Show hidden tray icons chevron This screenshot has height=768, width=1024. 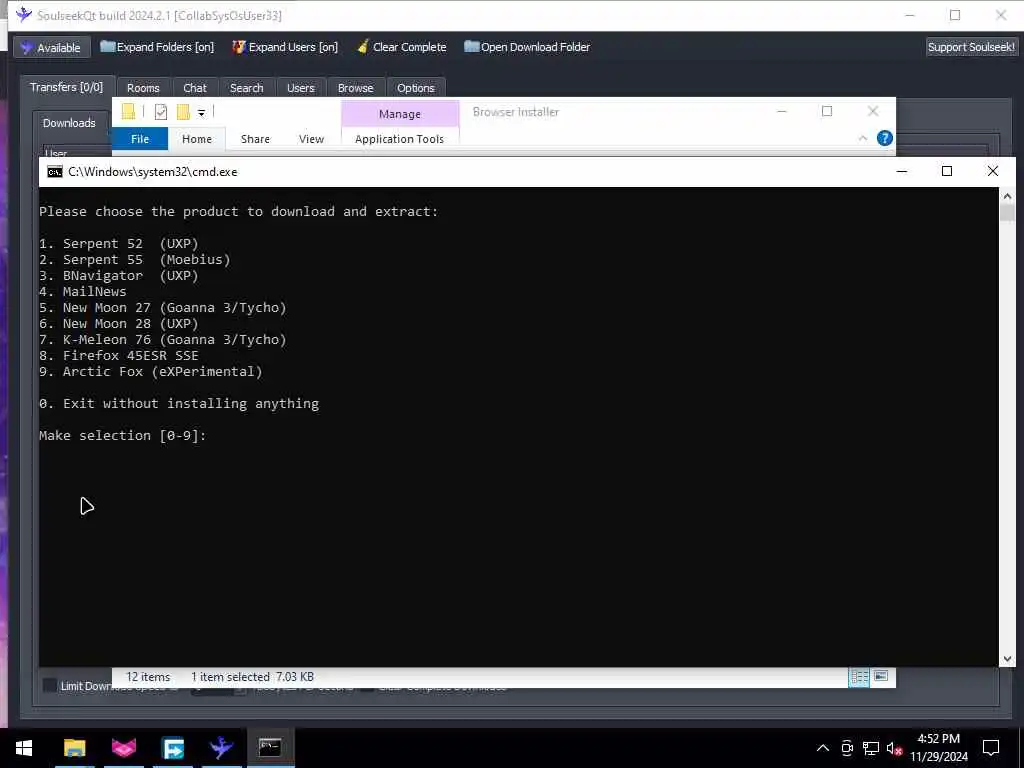(x=823, y=748)
